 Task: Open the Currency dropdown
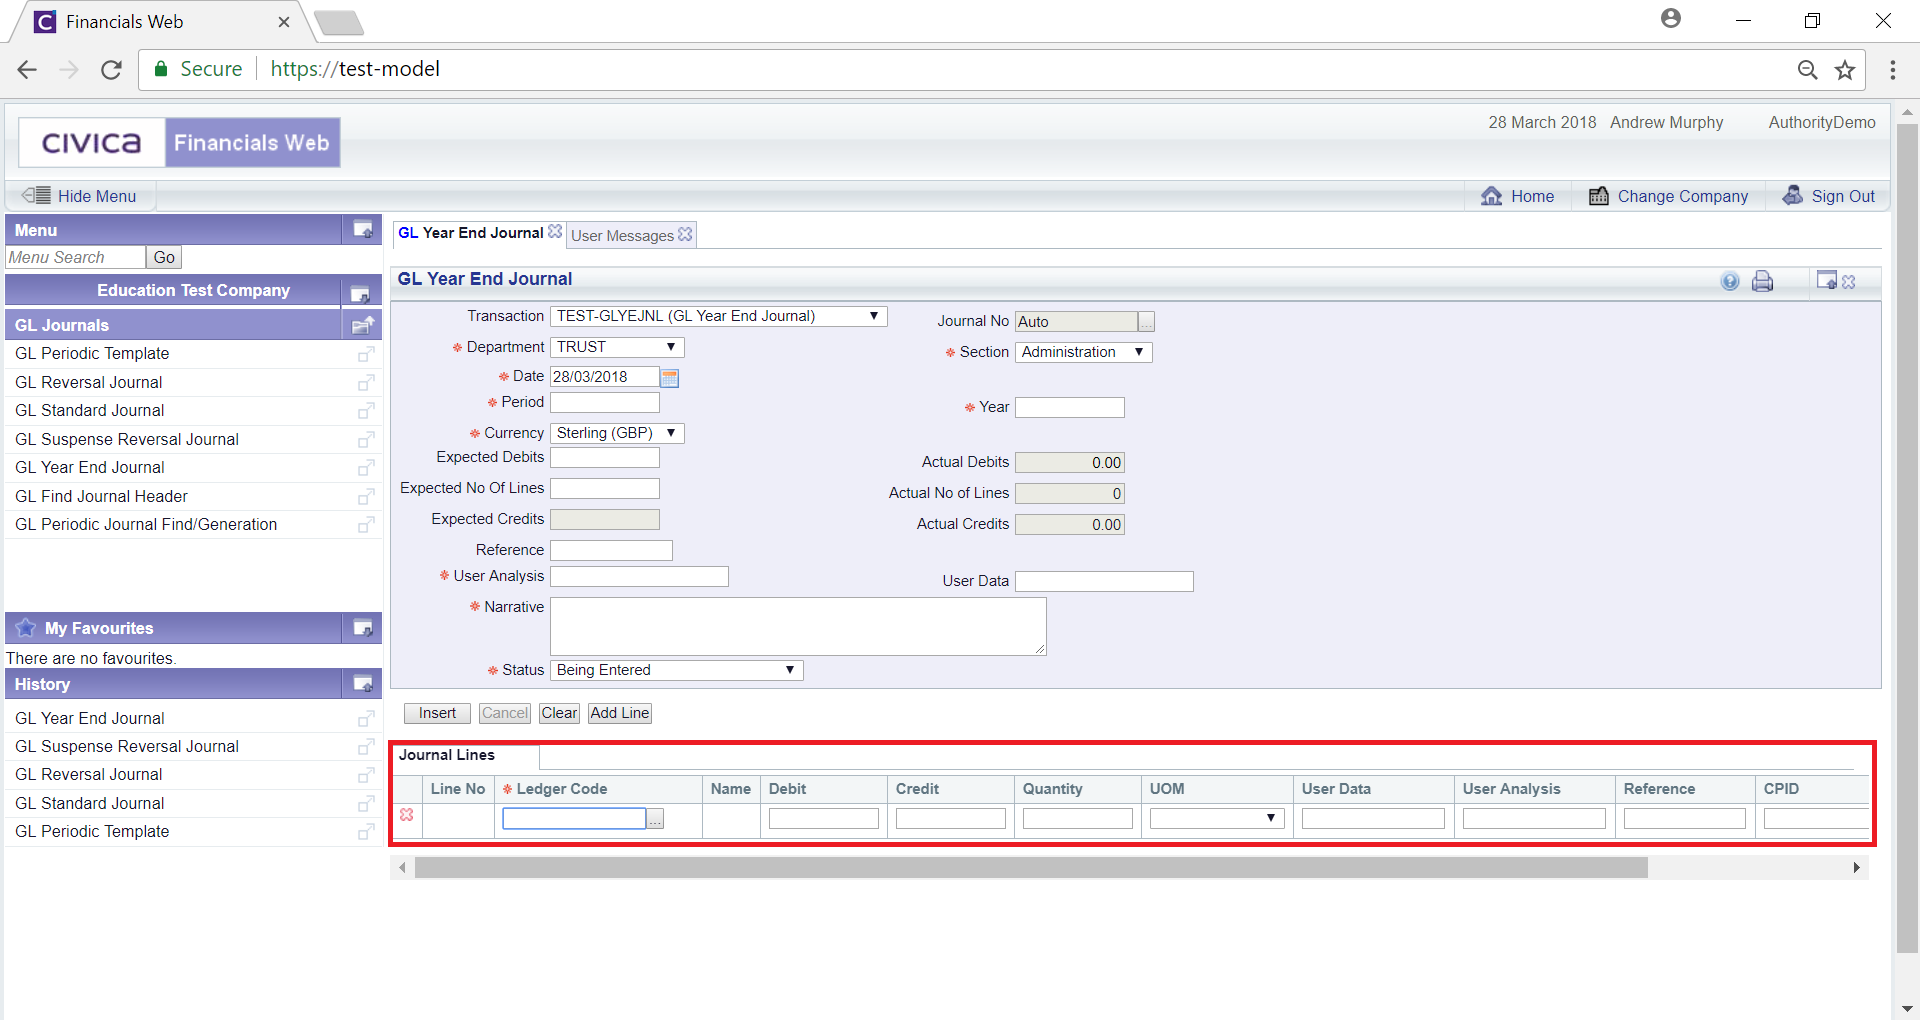point(617,433)
